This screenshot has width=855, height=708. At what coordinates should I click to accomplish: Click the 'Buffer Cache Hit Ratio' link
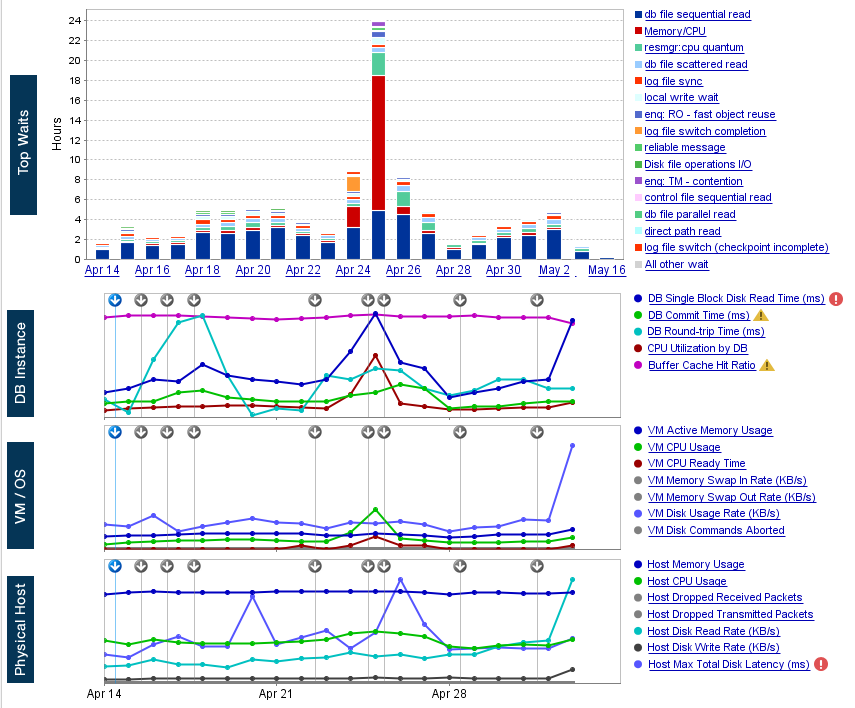click(x=702, y=365)
